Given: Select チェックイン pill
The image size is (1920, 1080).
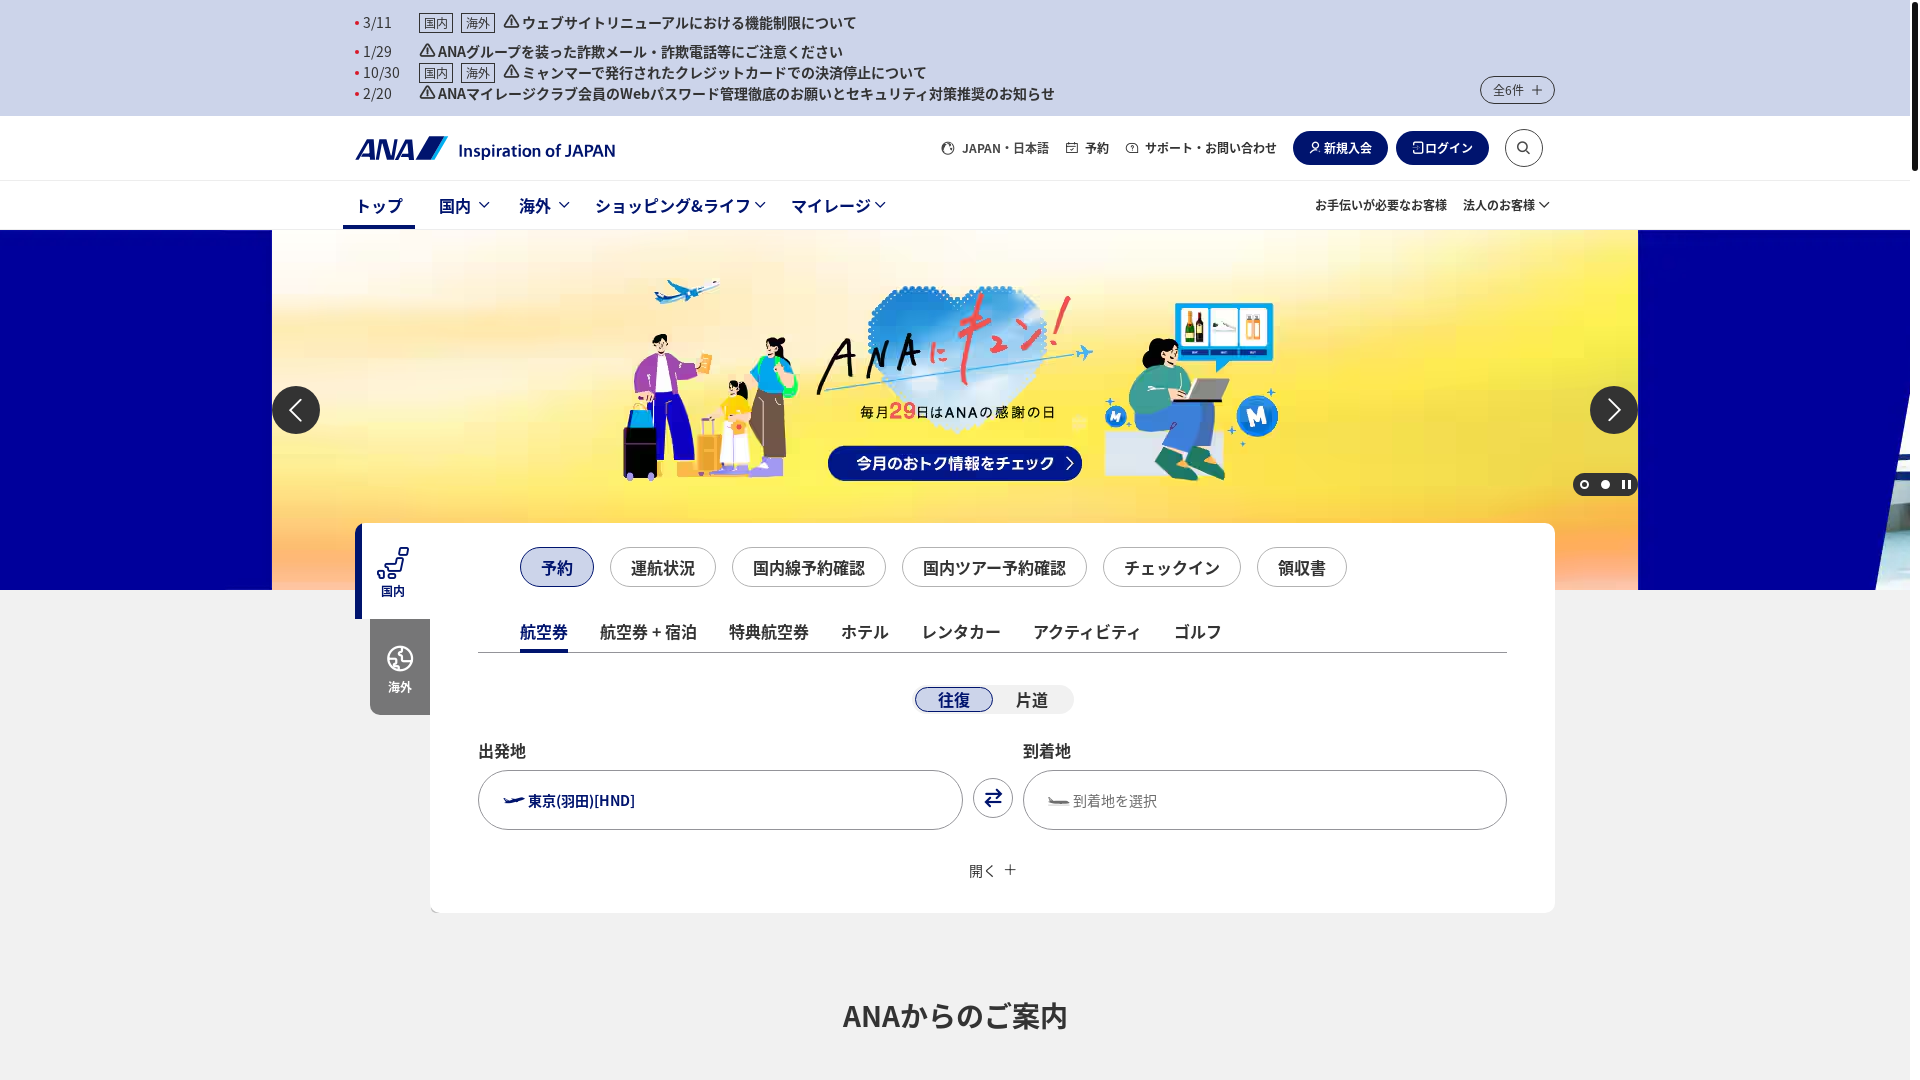Looking at the screenshot, I should [1172, 567].
